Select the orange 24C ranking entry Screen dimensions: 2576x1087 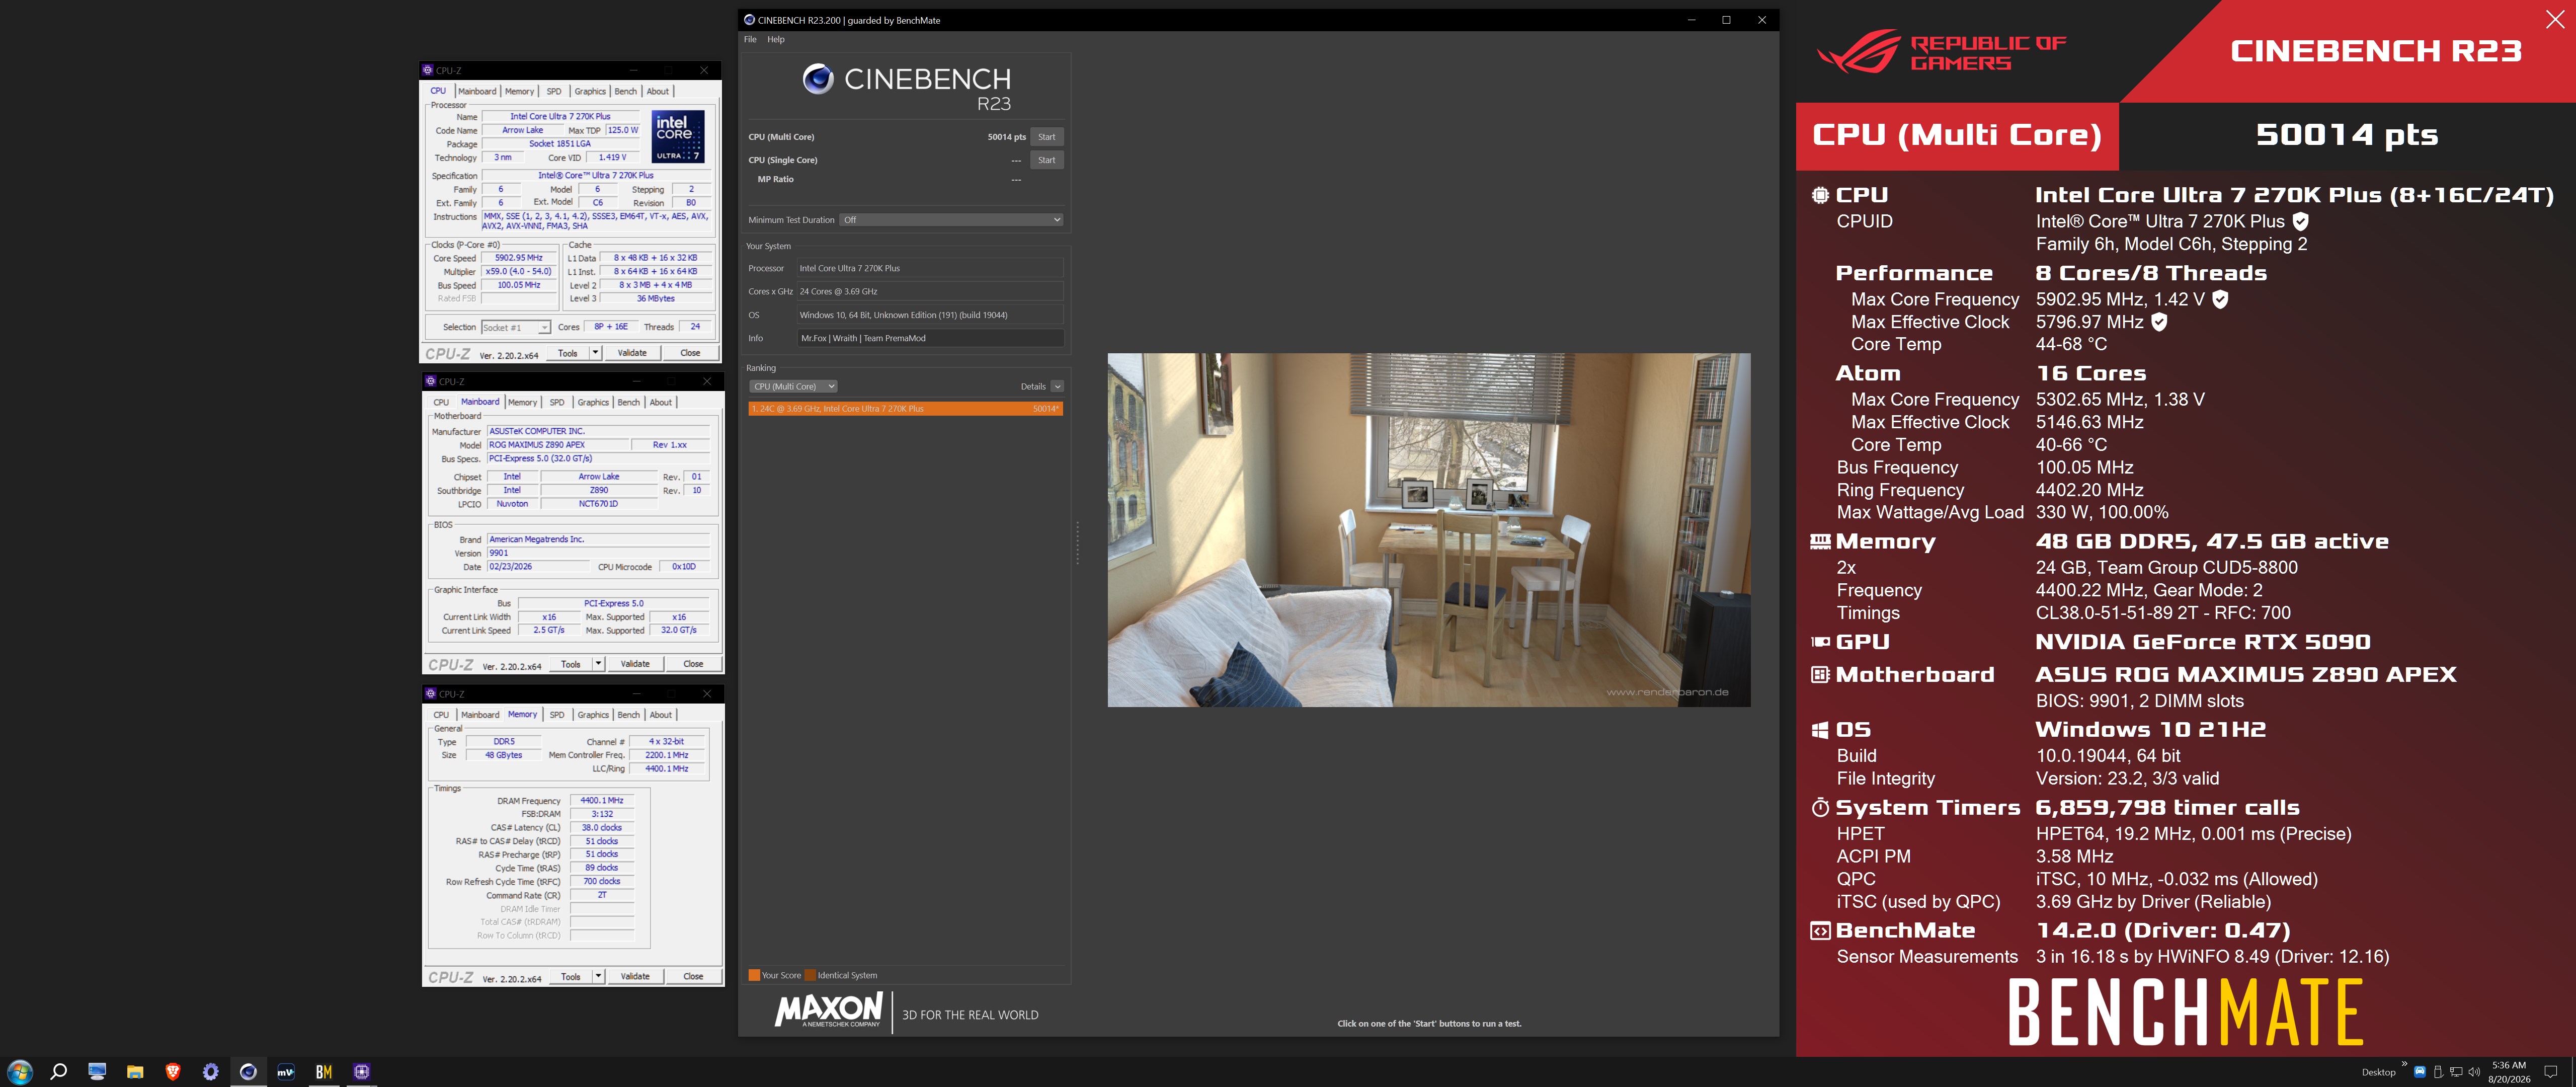click(x=905, y=409)
